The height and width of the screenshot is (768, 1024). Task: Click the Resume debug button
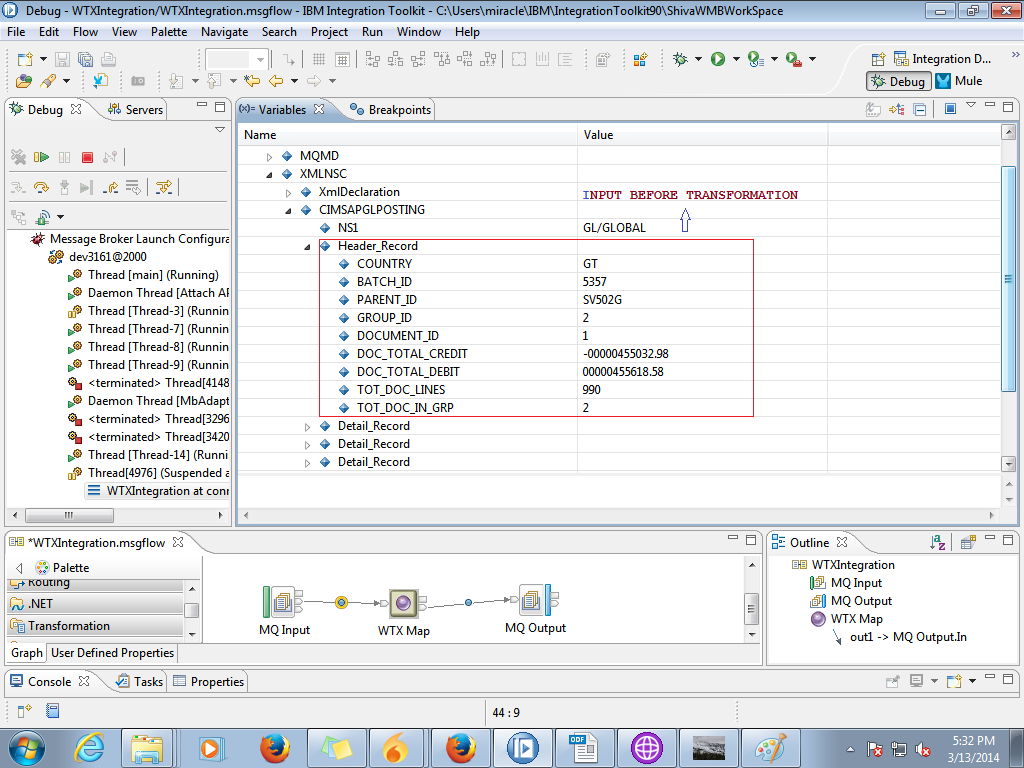pos(41,157)
